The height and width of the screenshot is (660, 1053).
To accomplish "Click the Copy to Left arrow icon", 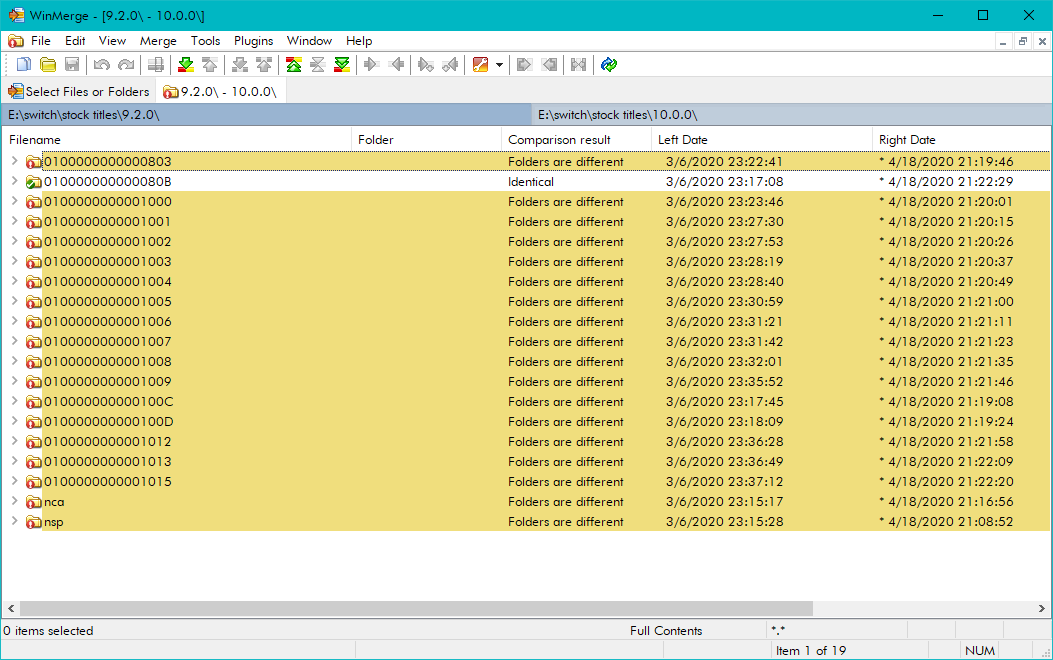I will [x=396, y=64].
